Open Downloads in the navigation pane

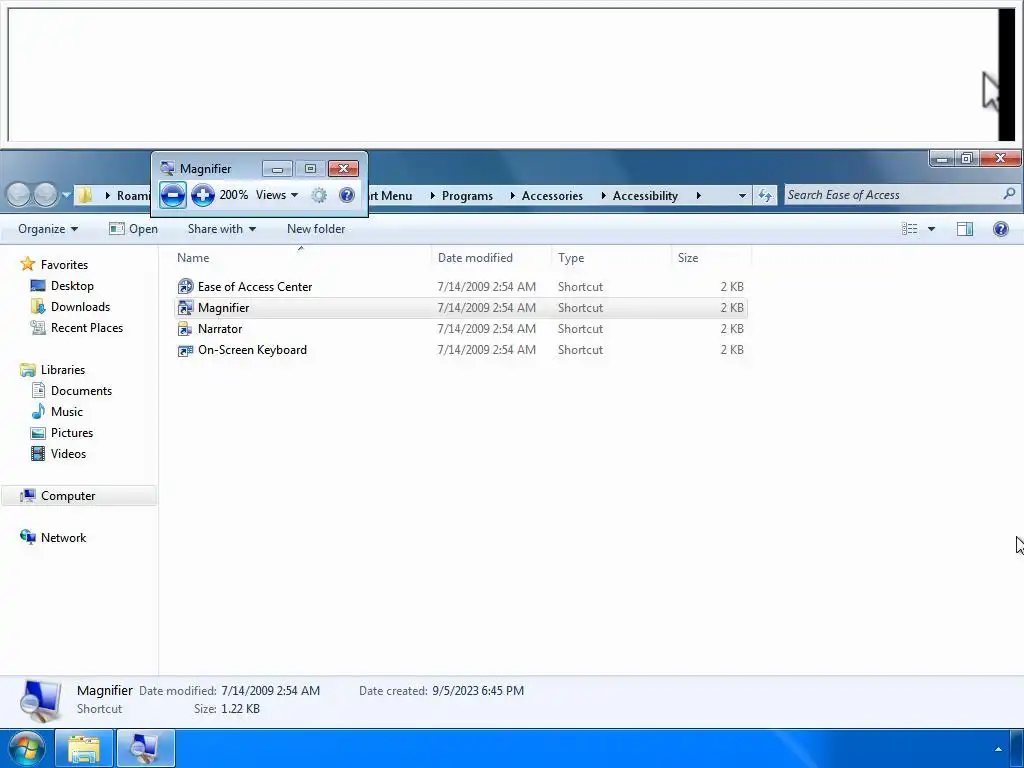click(x=80, y=306)
